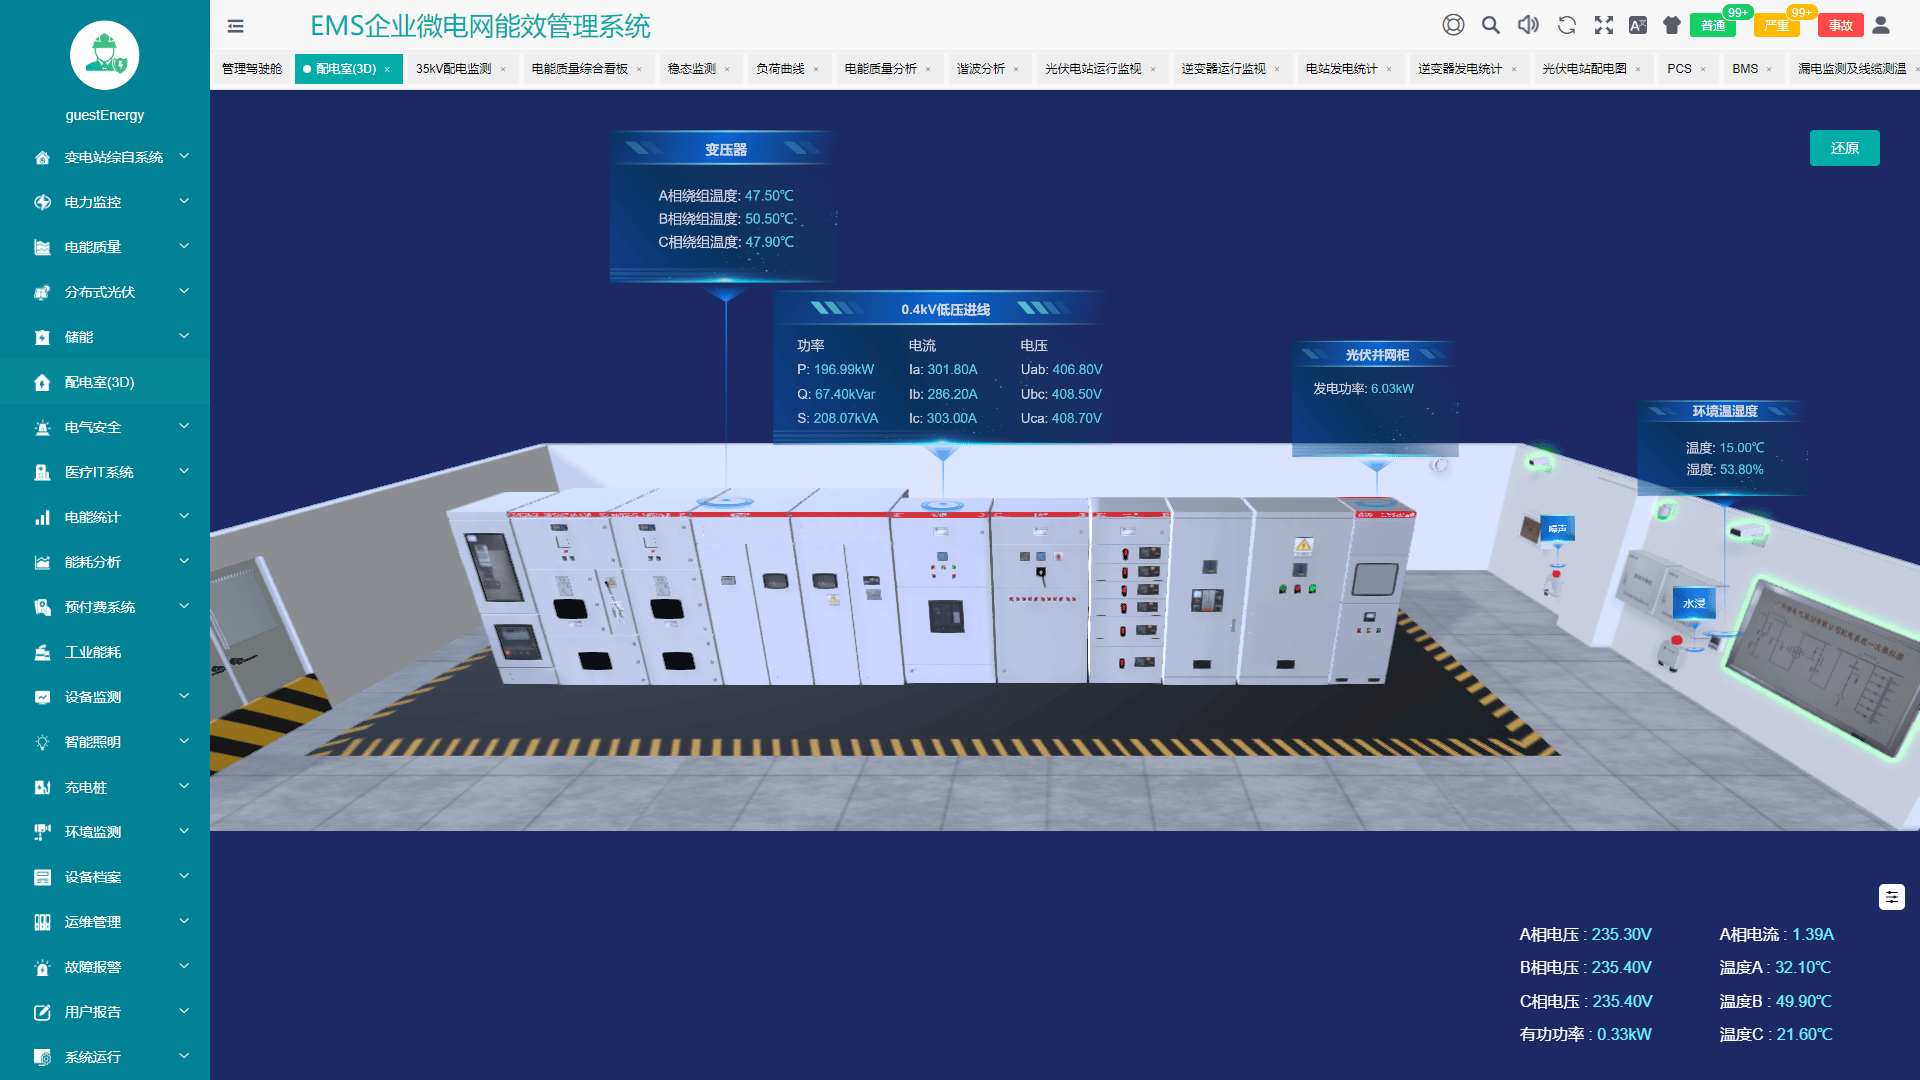Click the speaker sound icon
The width and height of the screenshot is (1920, 1080).
[x=1528, y=25]
